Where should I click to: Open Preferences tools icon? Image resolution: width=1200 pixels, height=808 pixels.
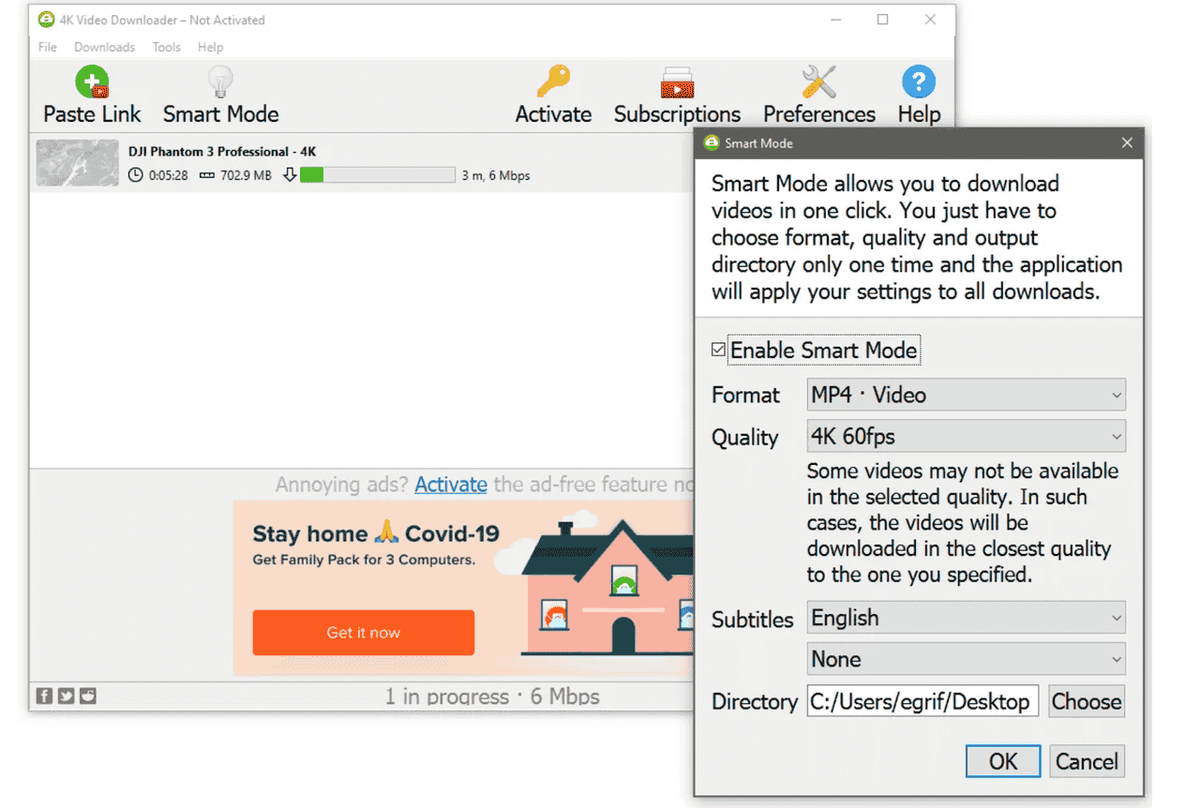[819, 81]
